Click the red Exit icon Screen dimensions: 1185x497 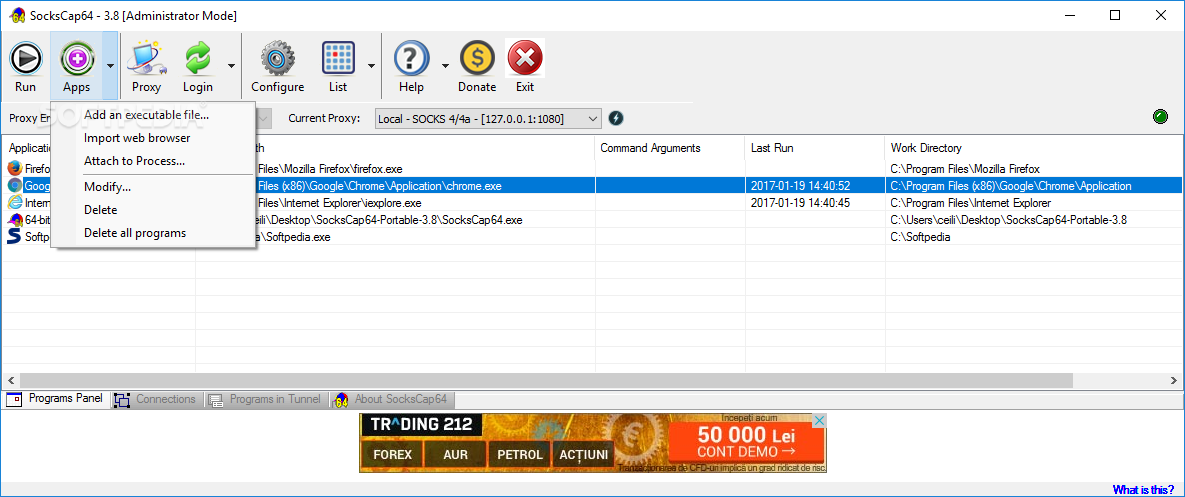pos(525,58)
